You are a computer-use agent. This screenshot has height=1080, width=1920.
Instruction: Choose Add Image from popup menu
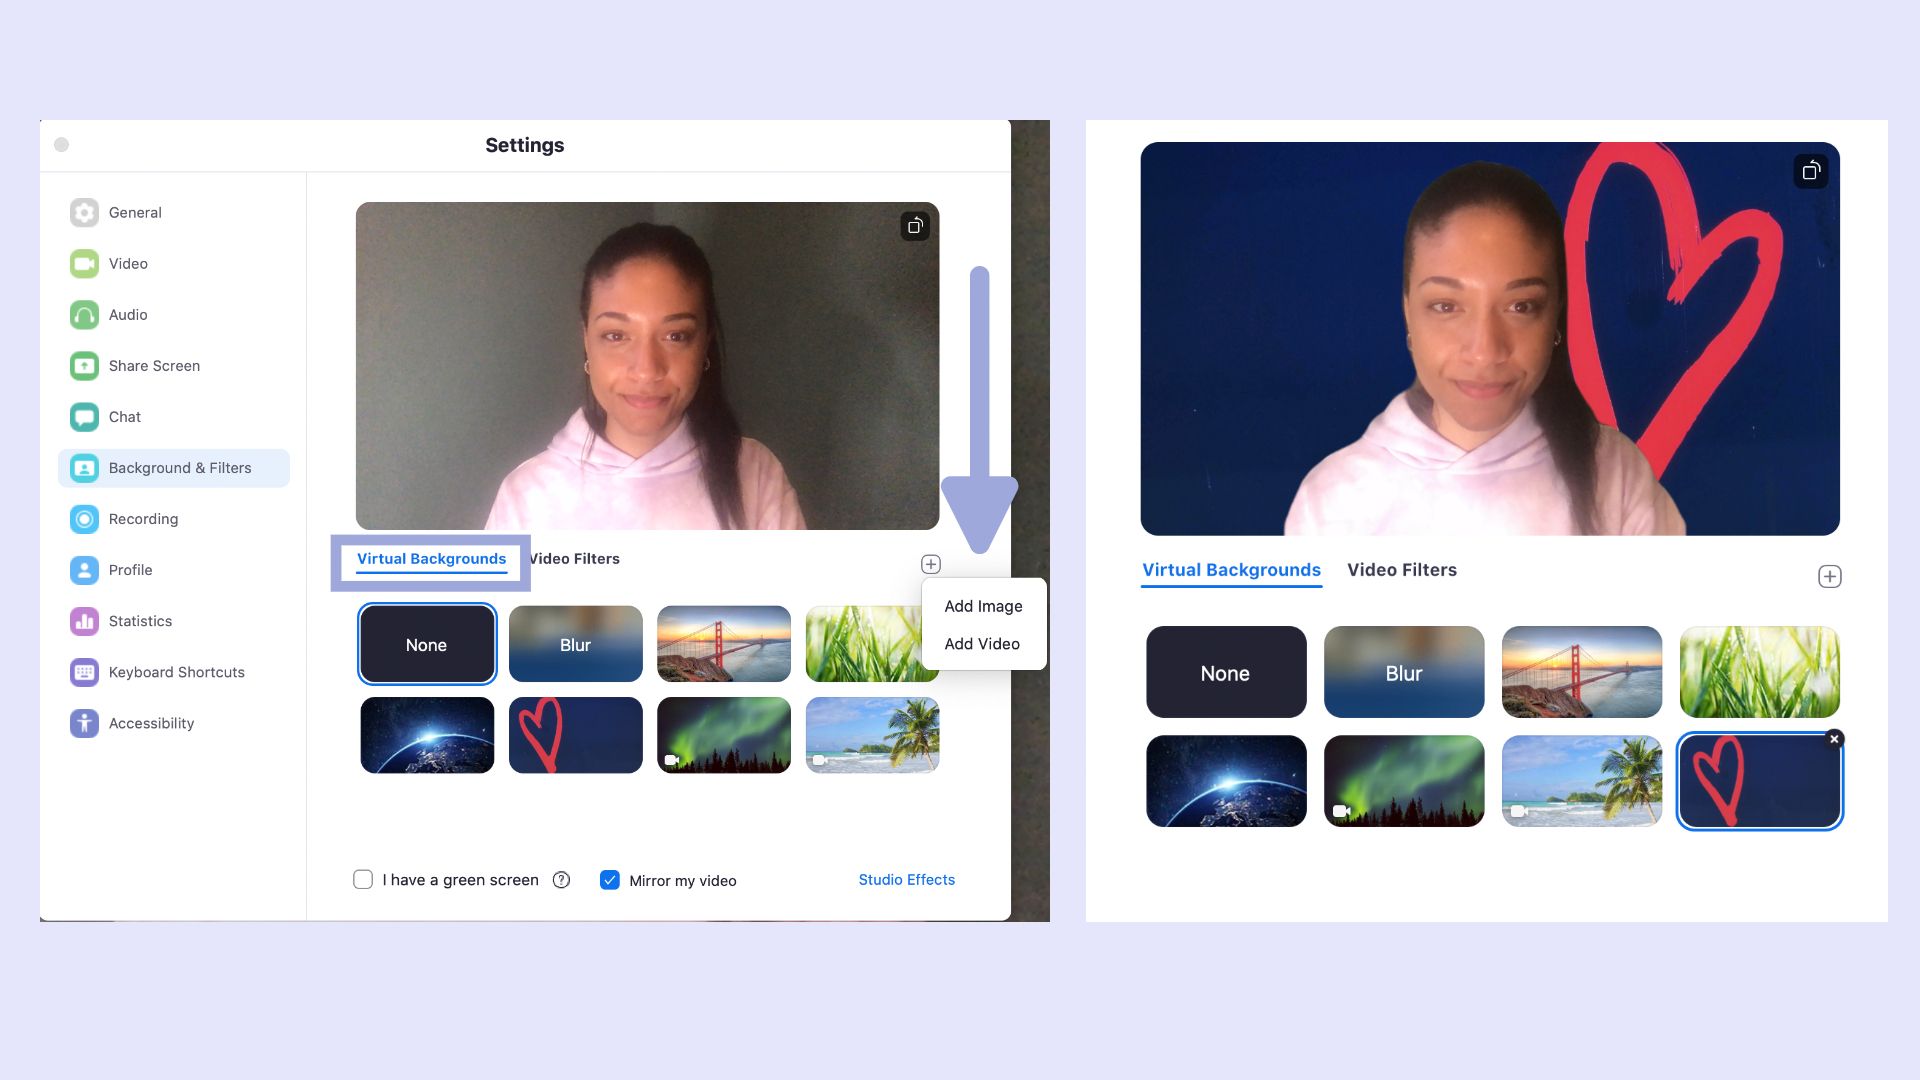pos(983,606)
